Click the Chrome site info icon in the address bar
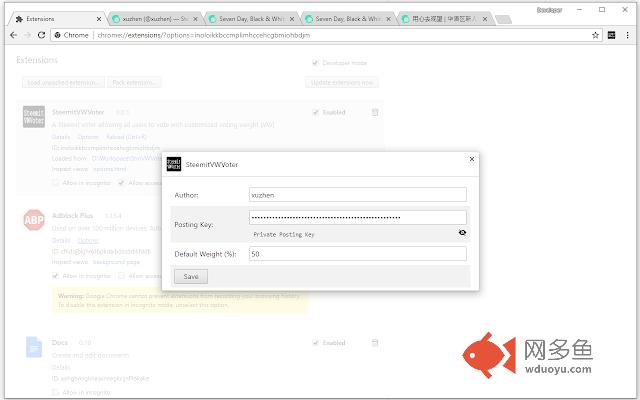The height and width of the screenshot is (400, 640). click(x=58, y=35)
